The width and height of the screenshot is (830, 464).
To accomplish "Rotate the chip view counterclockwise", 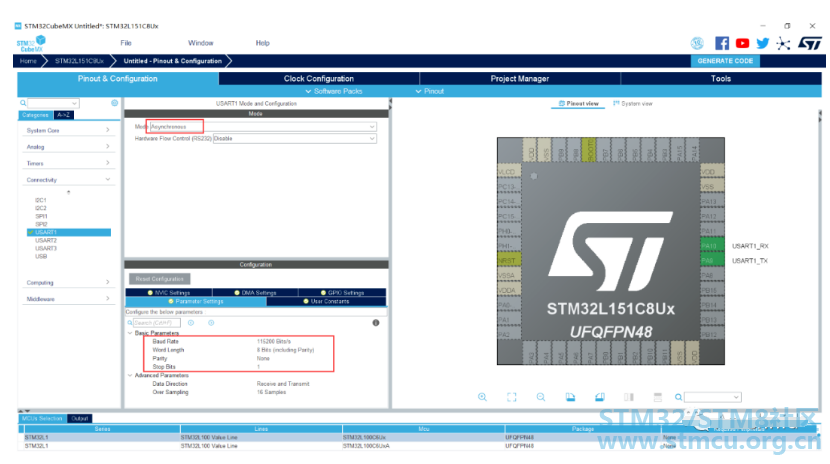I will click(599, 397).
